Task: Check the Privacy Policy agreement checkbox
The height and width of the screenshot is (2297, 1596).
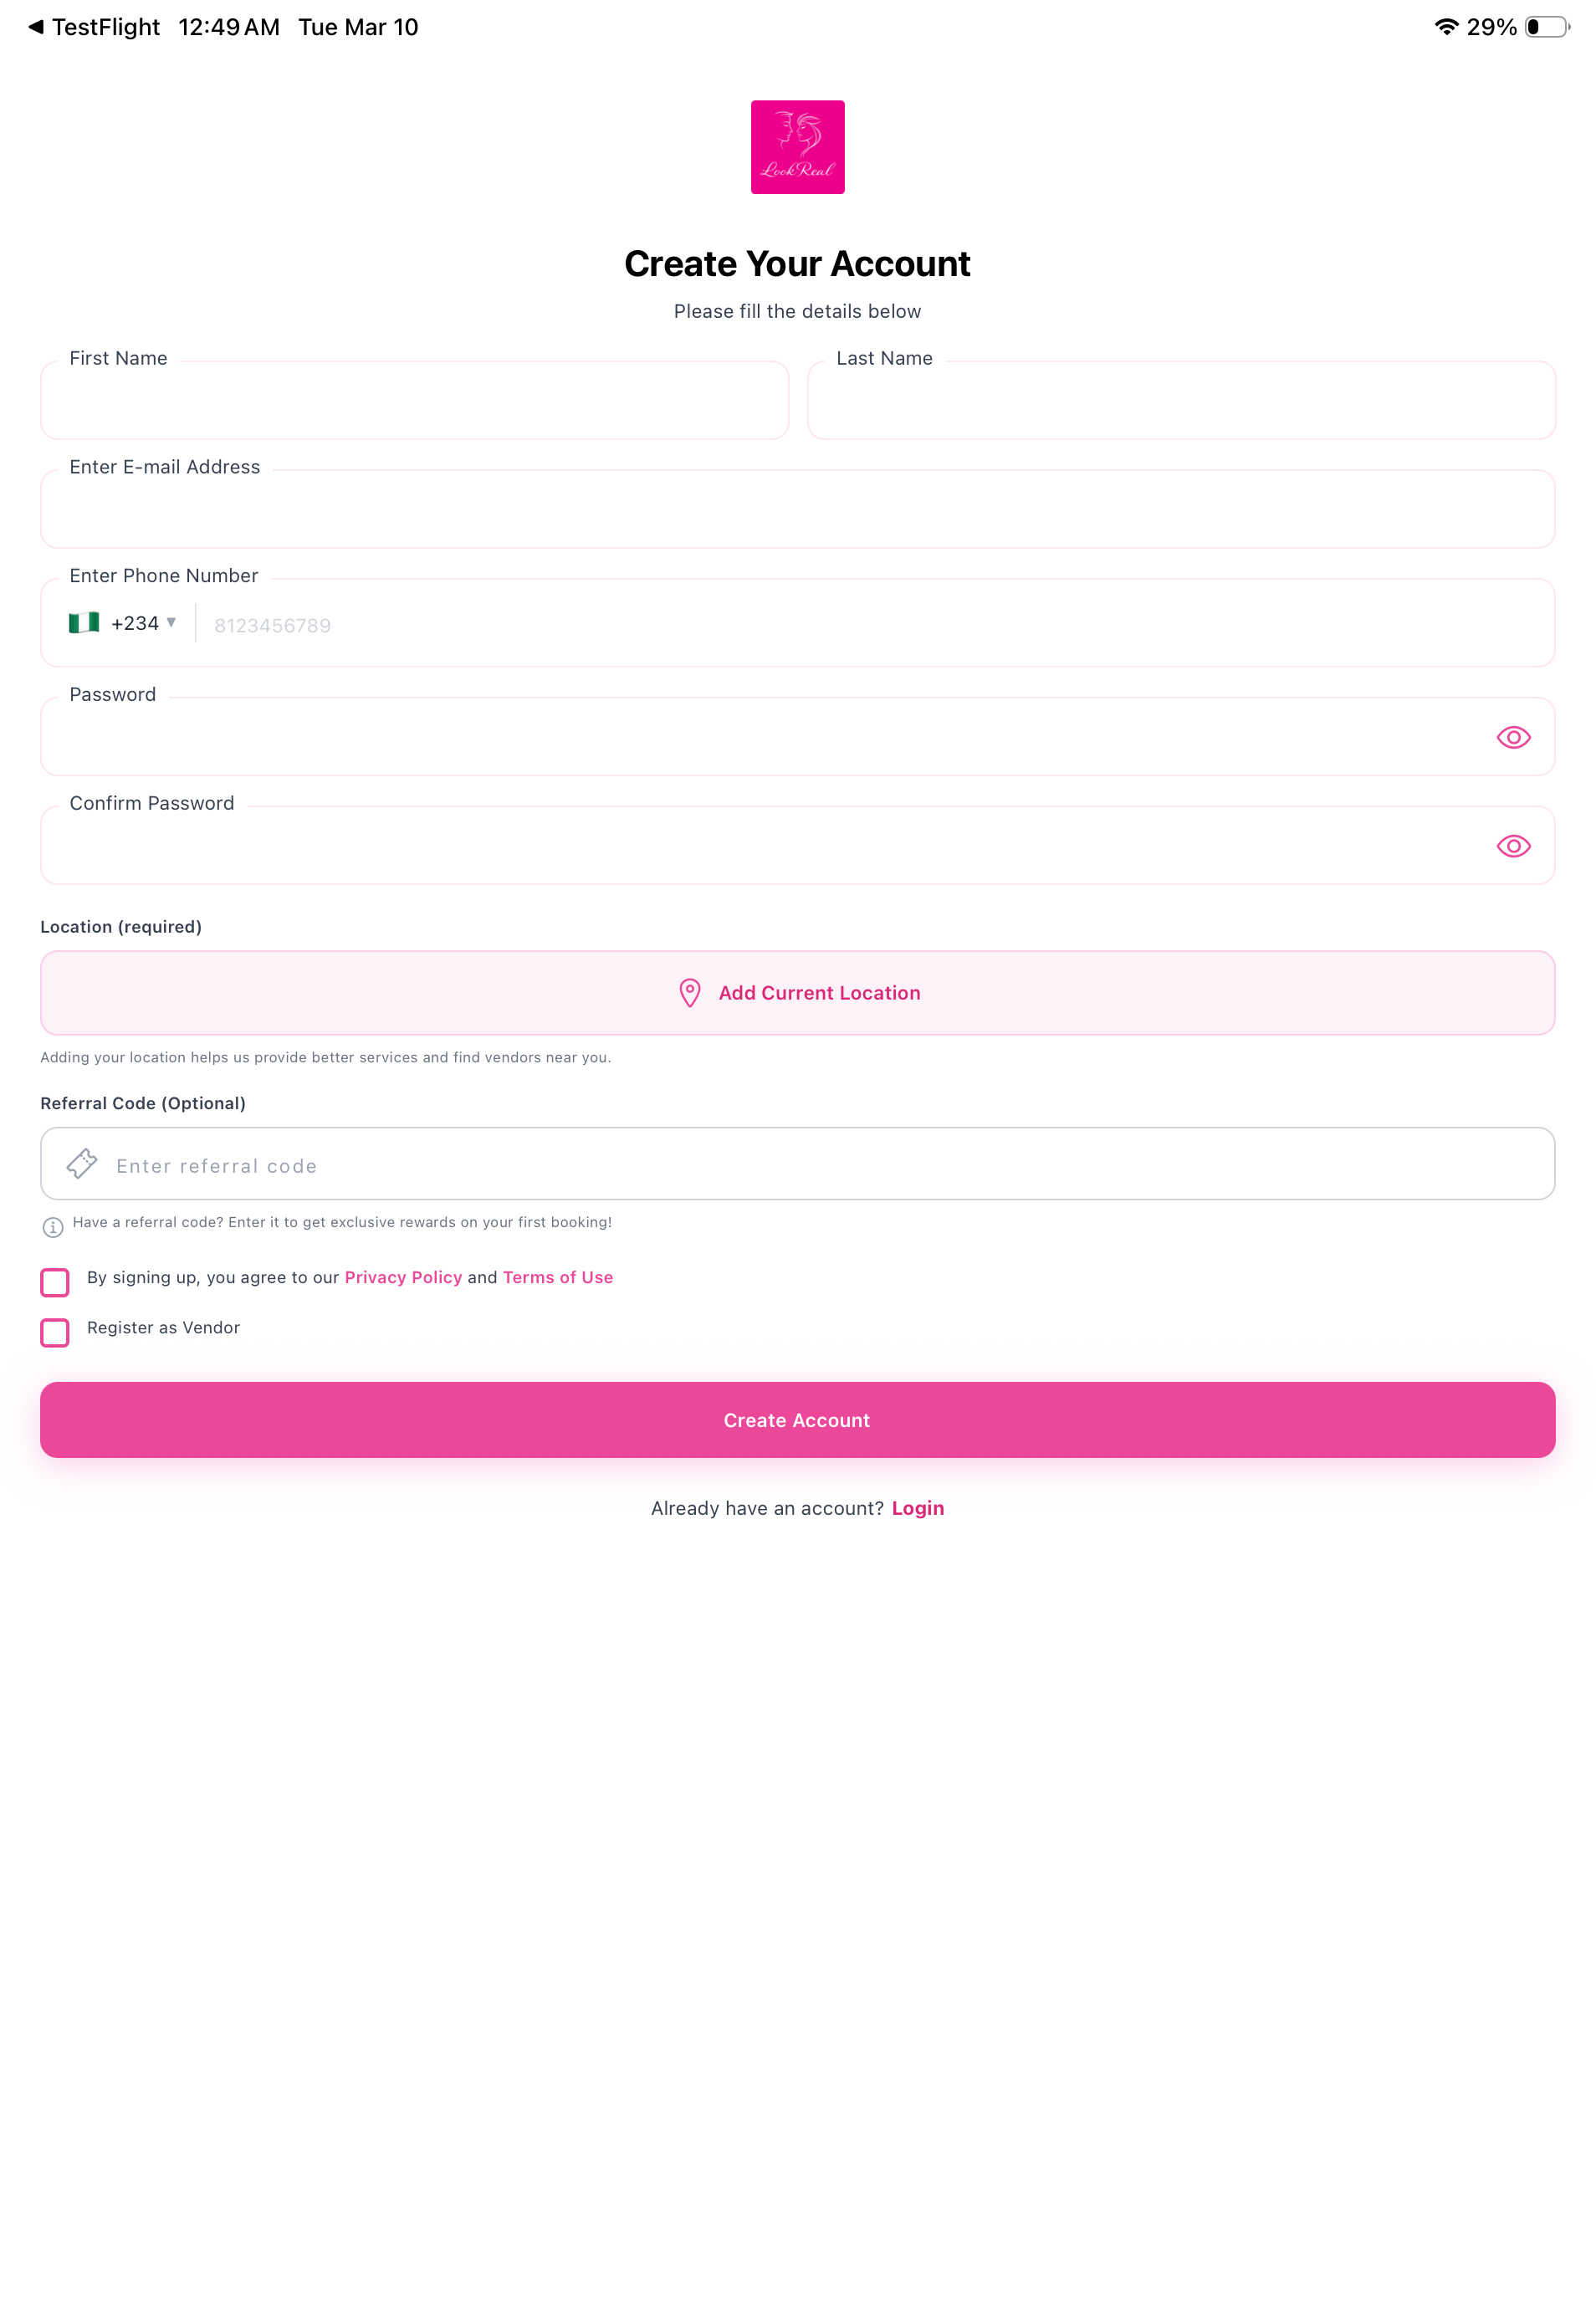Action: (x=55, y=1282)
